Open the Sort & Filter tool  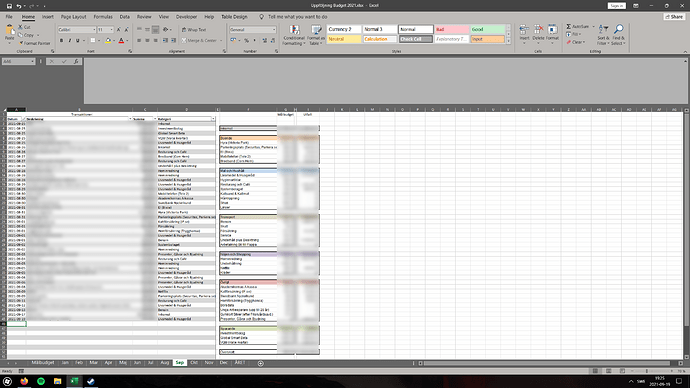[x=603, y=35]
